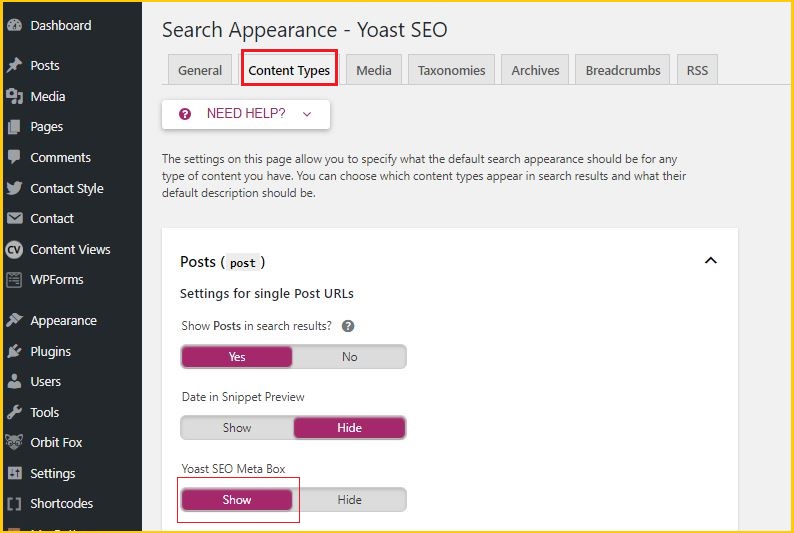This screenshot has width=794, height=533.
Task: Go to Appearance in the sidebar
Action: 63,320
